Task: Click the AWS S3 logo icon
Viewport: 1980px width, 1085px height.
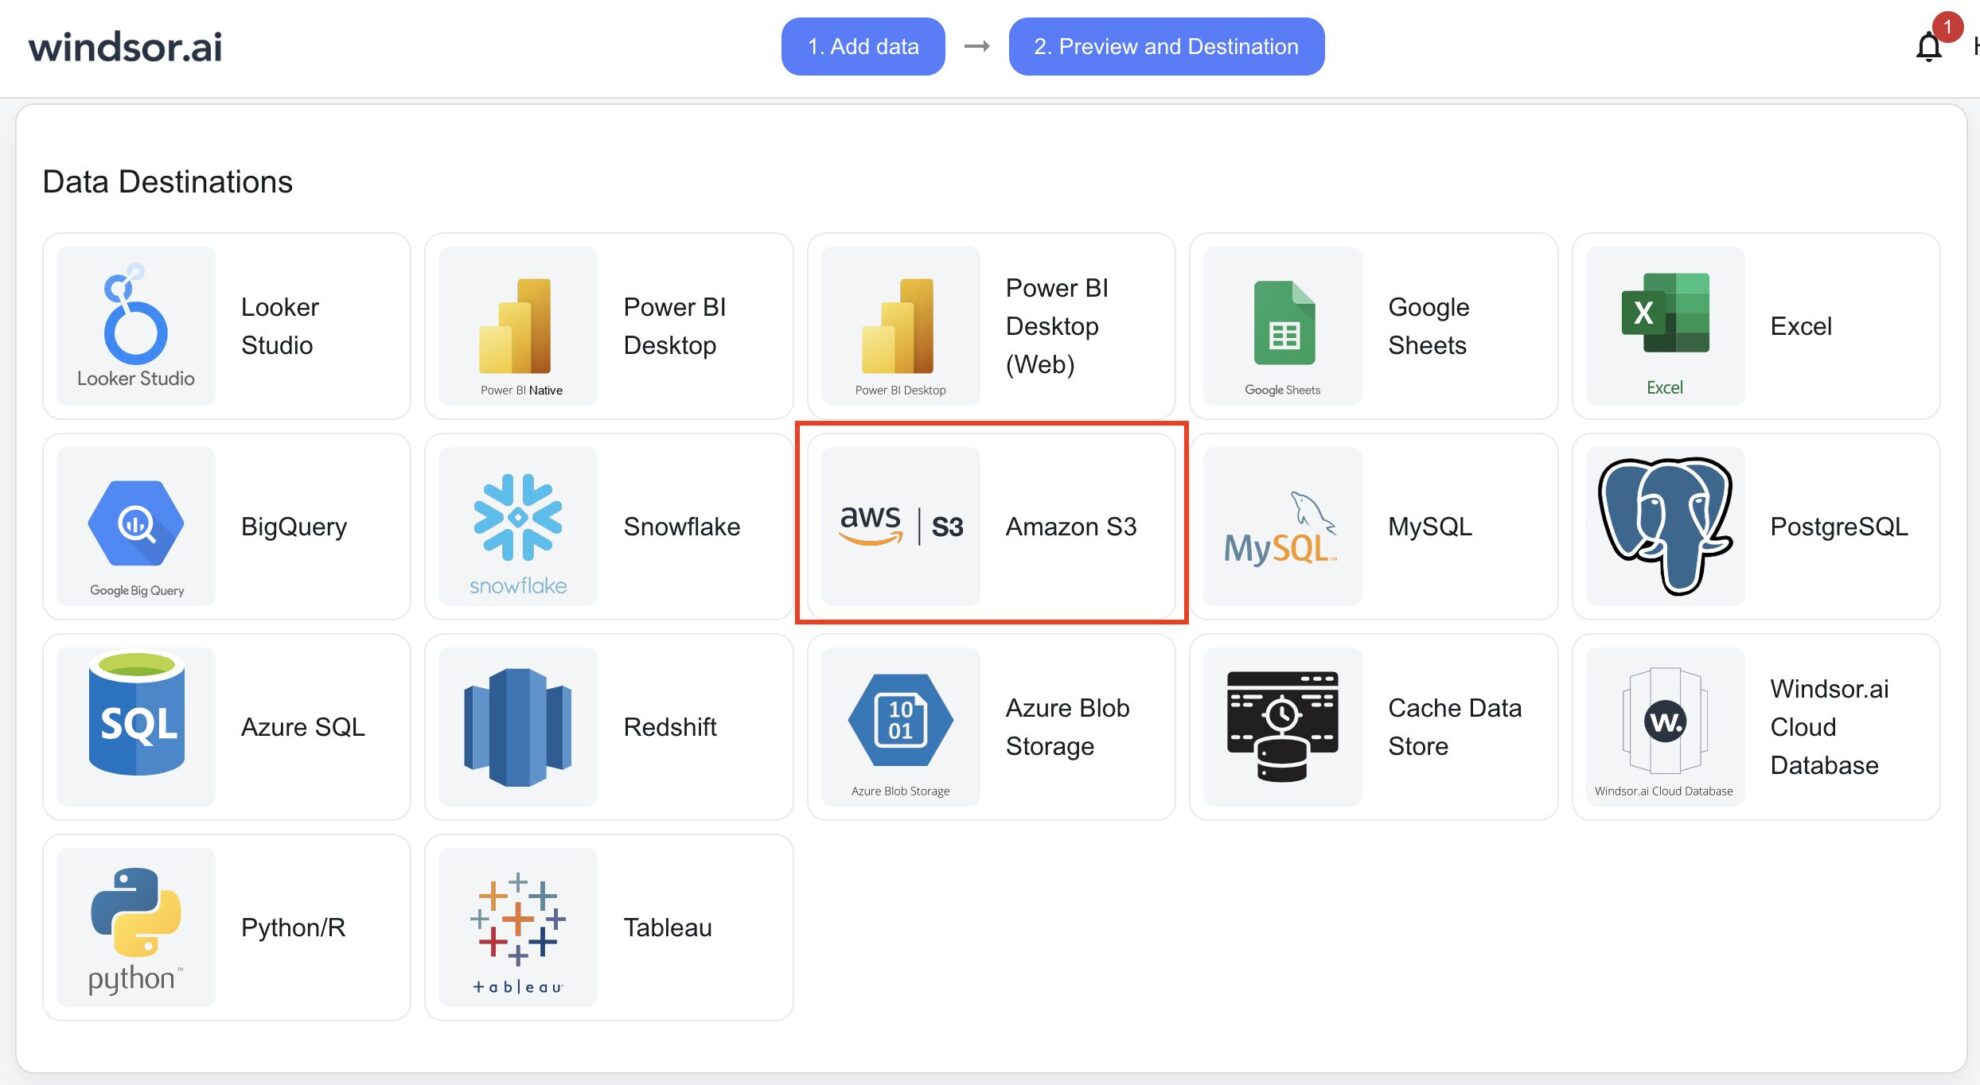Action: coord(900,526)
